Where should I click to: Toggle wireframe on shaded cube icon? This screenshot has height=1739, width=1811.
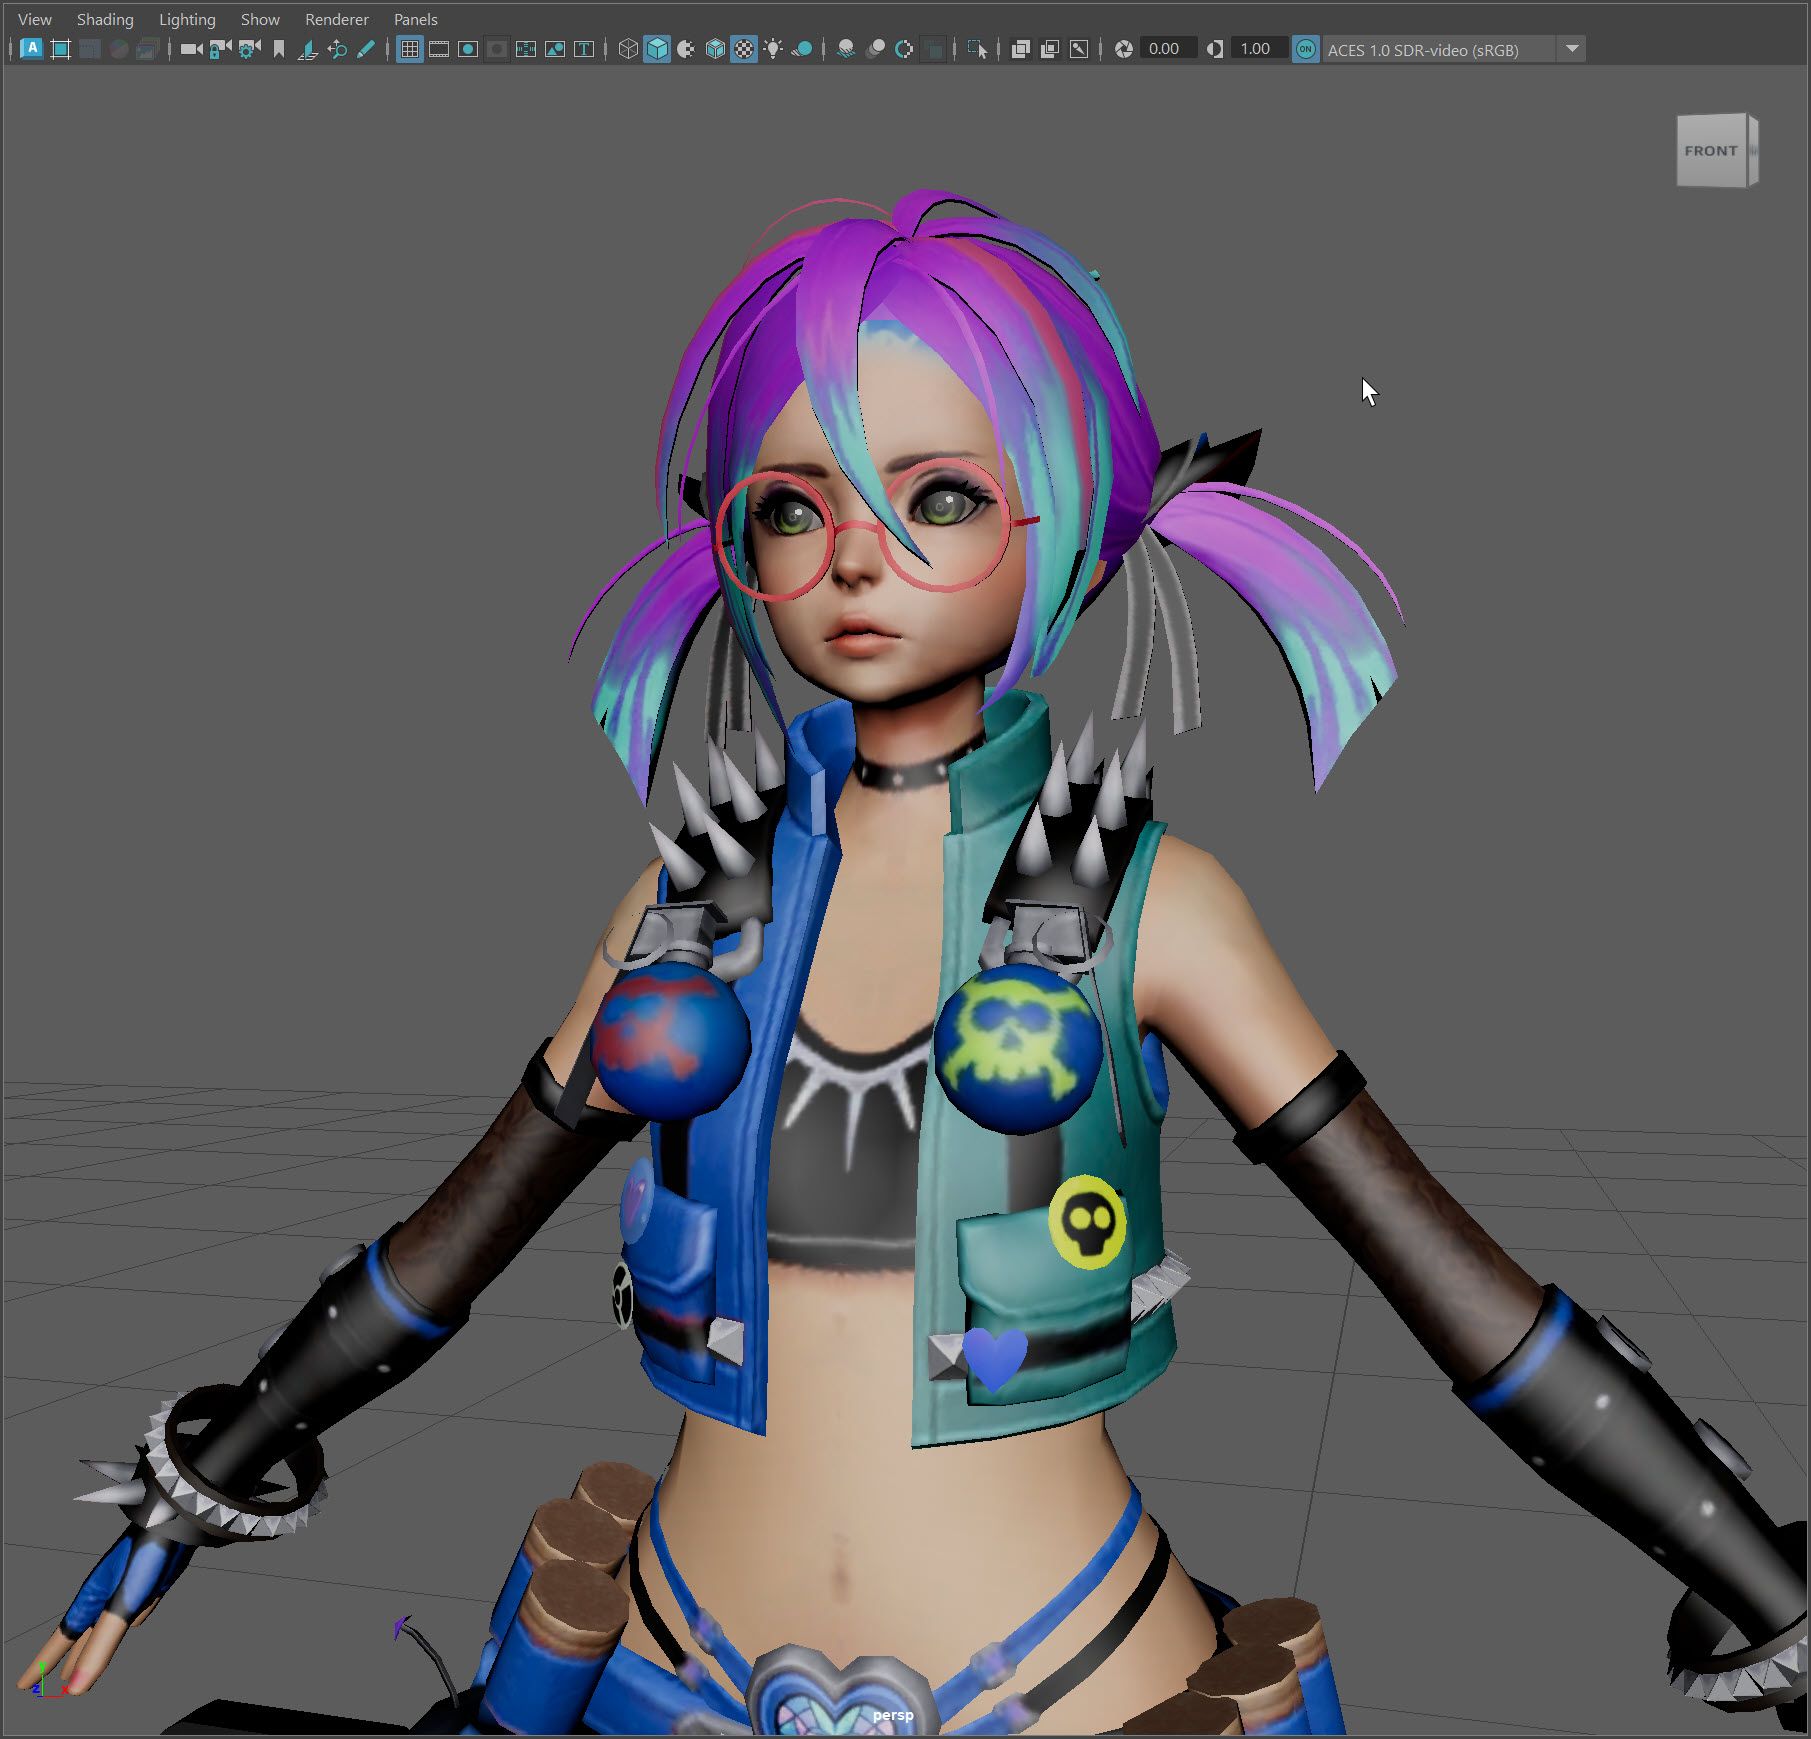pos(715,49)
